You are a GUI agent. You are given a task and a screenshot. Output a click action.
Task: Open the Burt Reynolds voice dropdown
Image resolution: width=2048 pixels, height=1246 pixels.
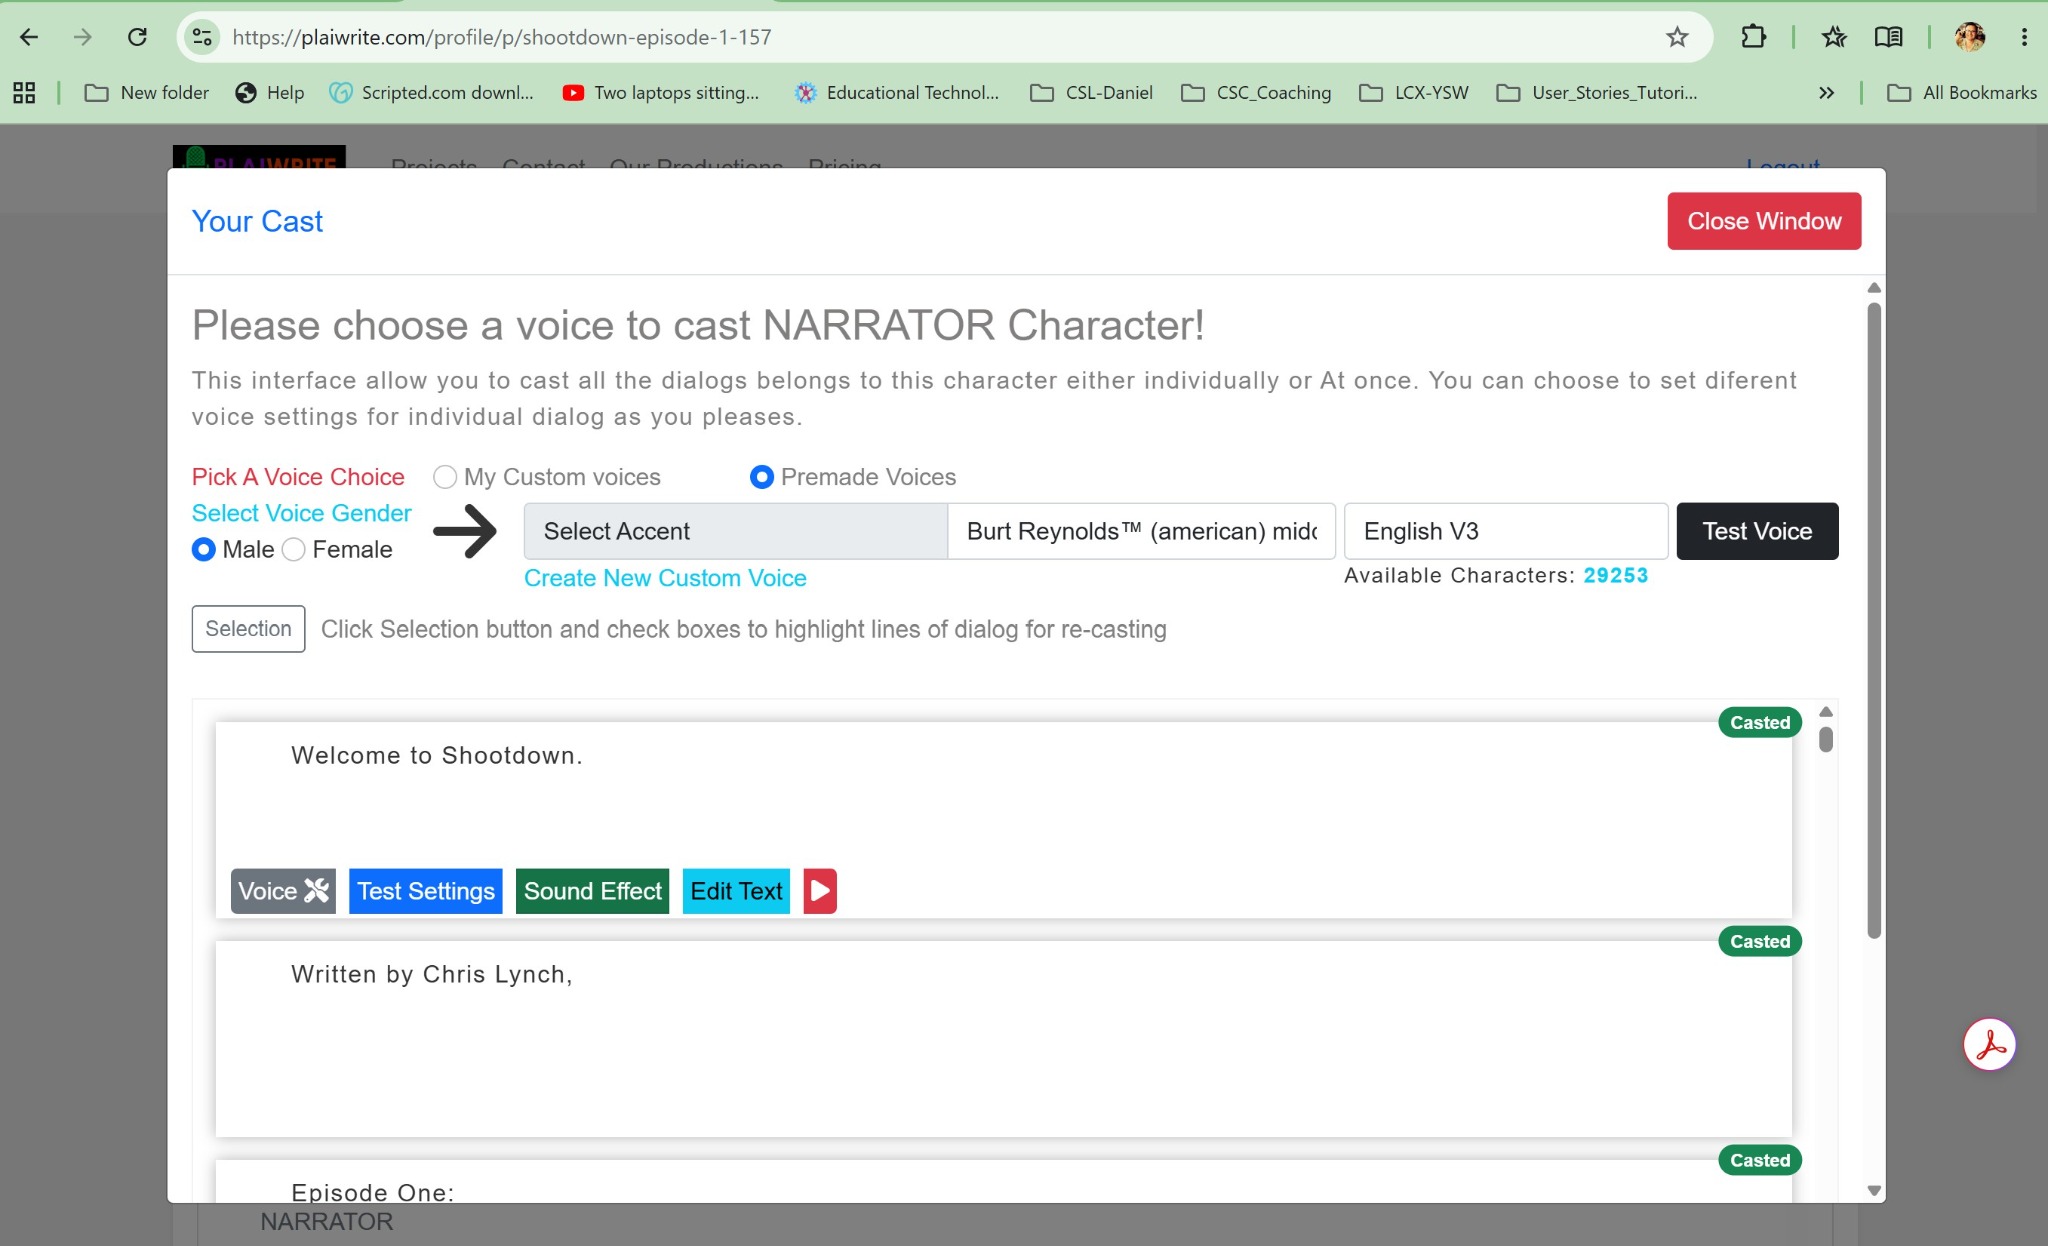(x=1141, y=531)
